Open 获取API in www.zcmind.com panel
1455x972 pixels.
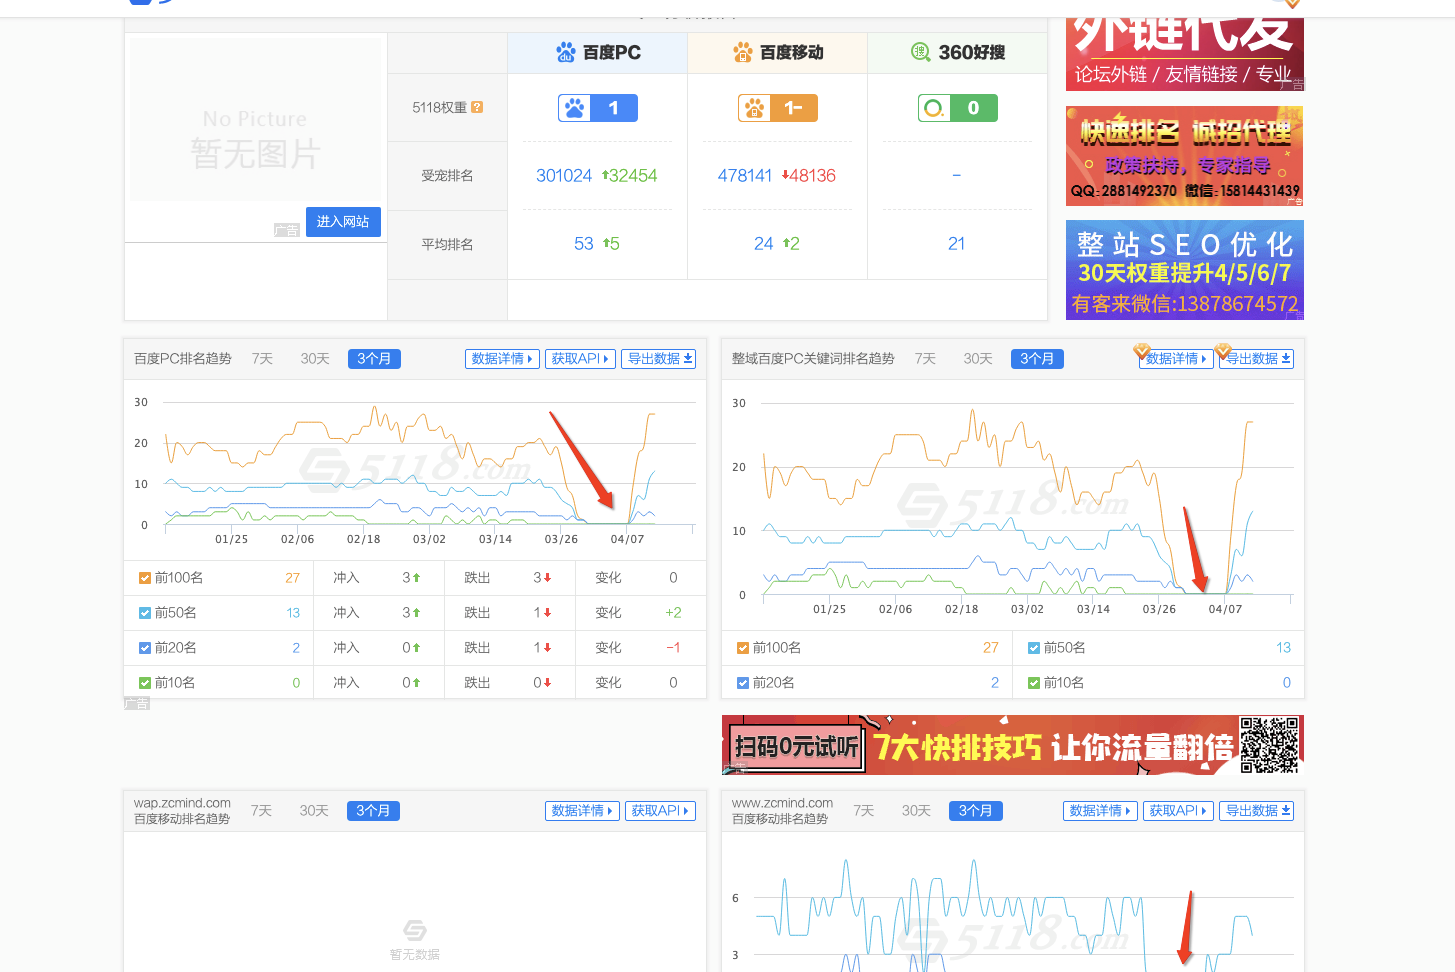tap(1178, 811)
